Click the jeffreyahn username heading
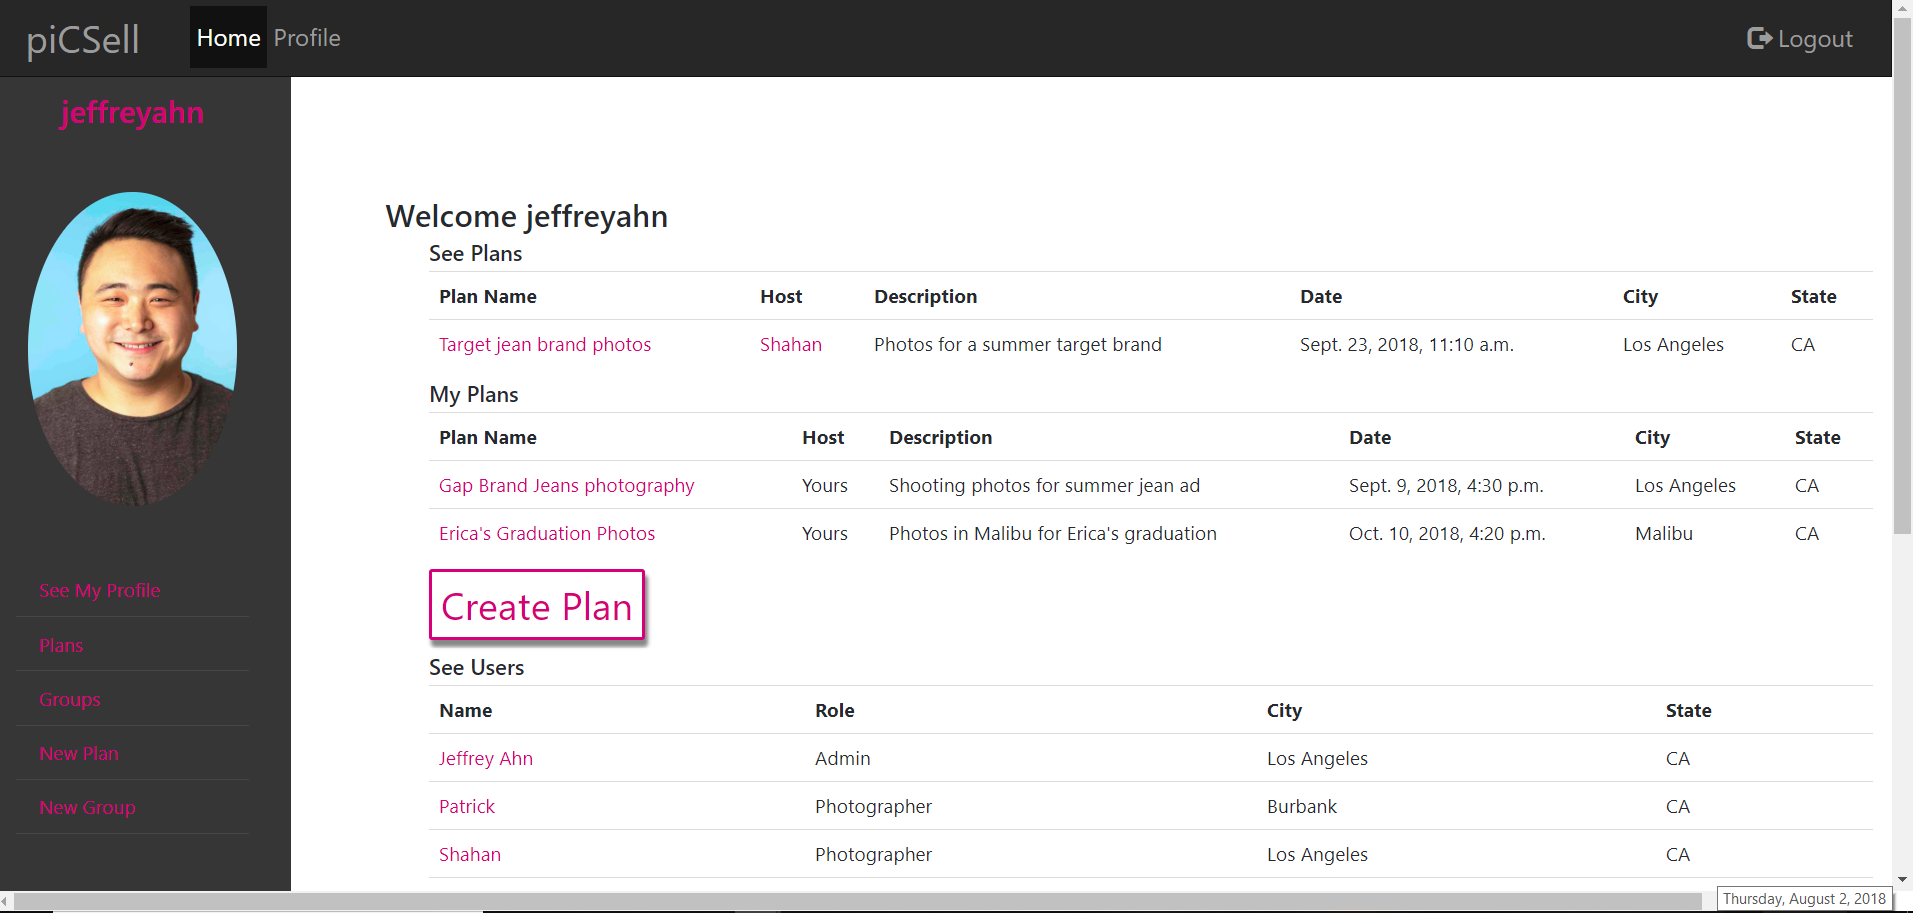This screenshot has height=913, width=1913. [x=132, y=112]
